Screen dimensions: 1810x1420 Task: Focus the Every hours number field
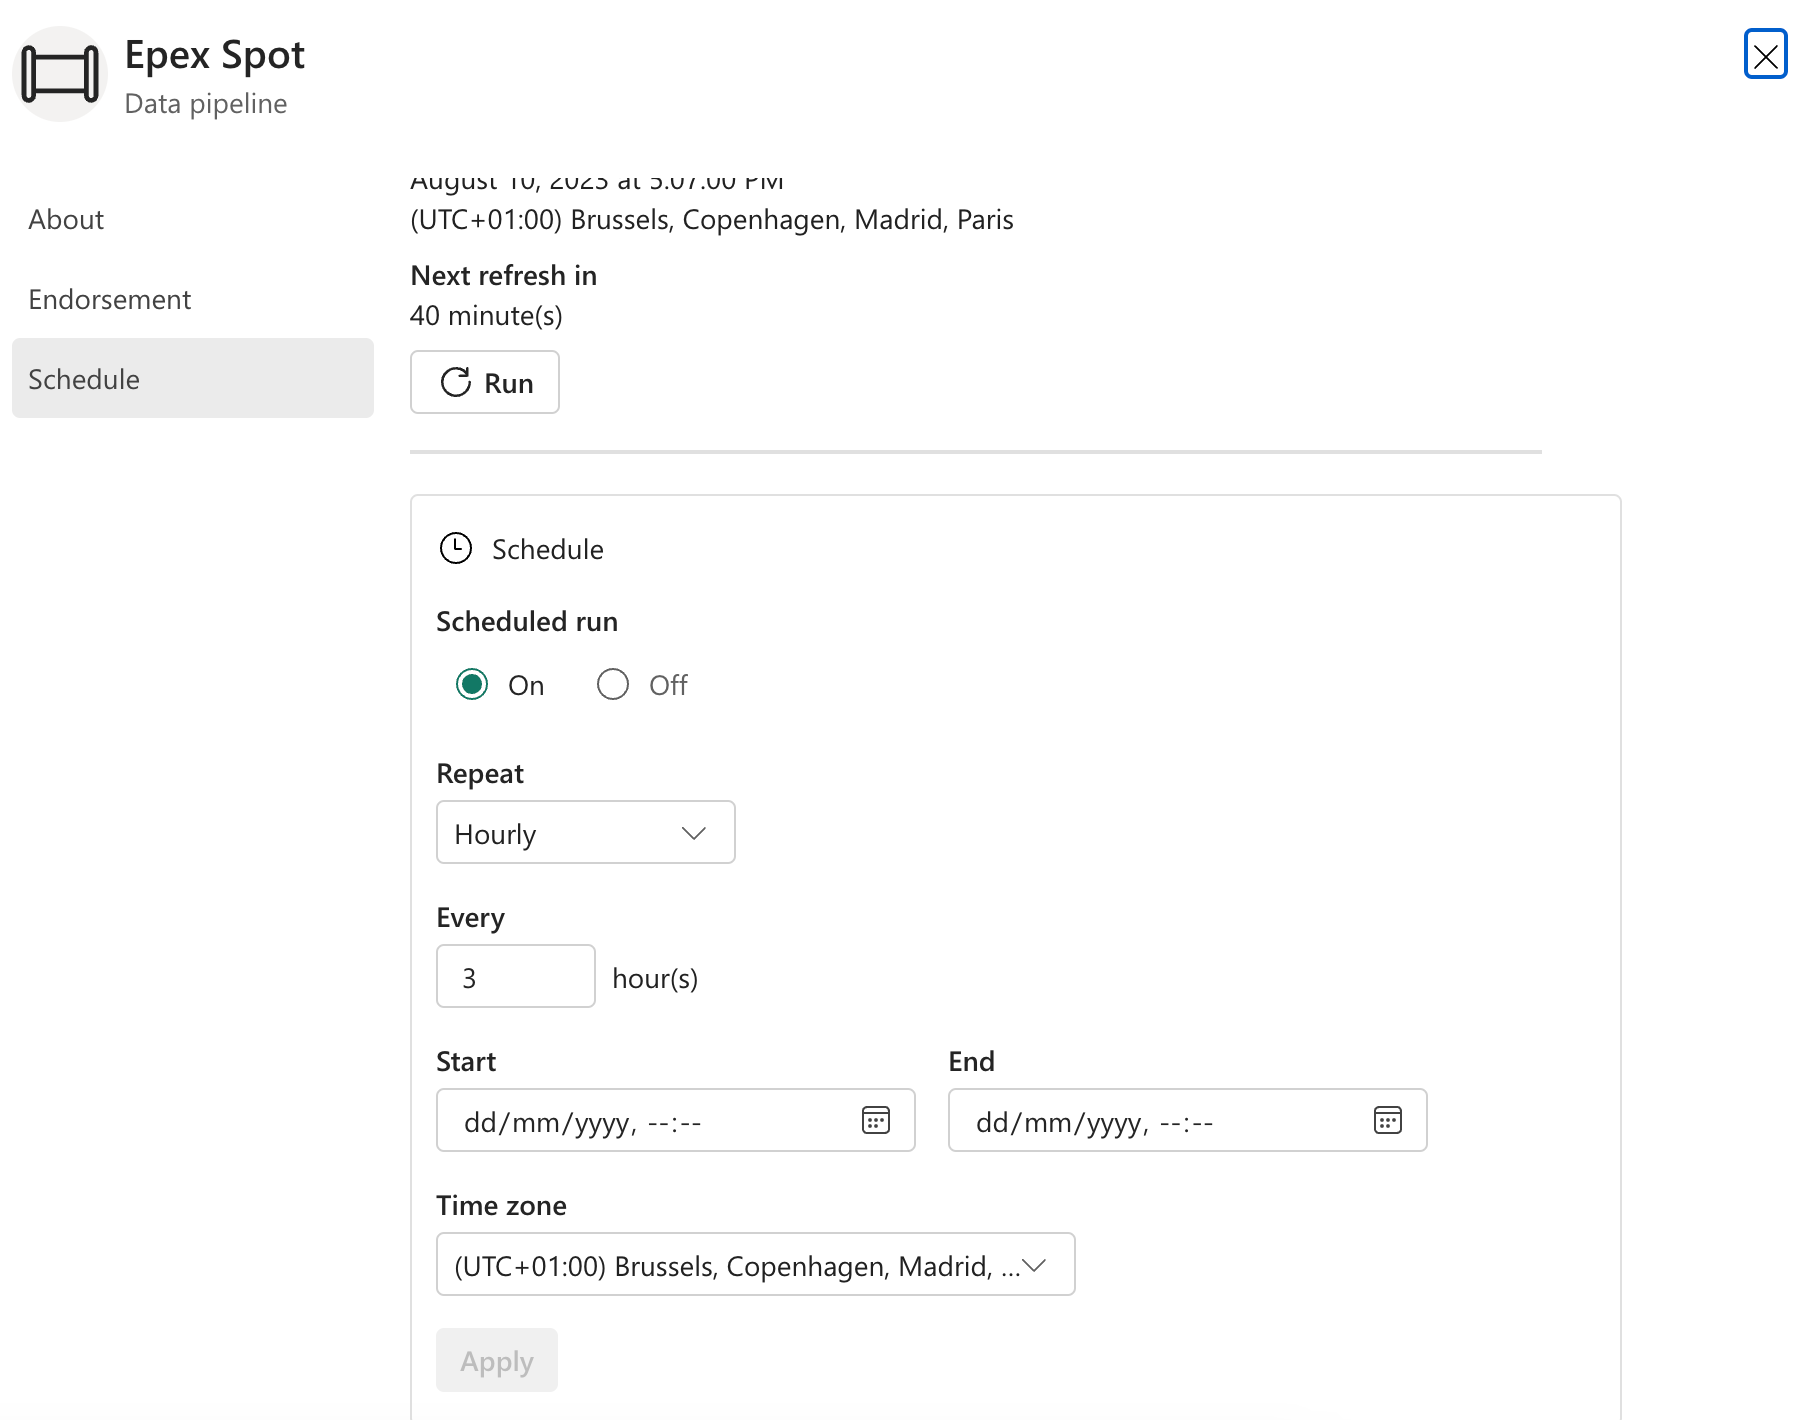click(x=515, y=977)
